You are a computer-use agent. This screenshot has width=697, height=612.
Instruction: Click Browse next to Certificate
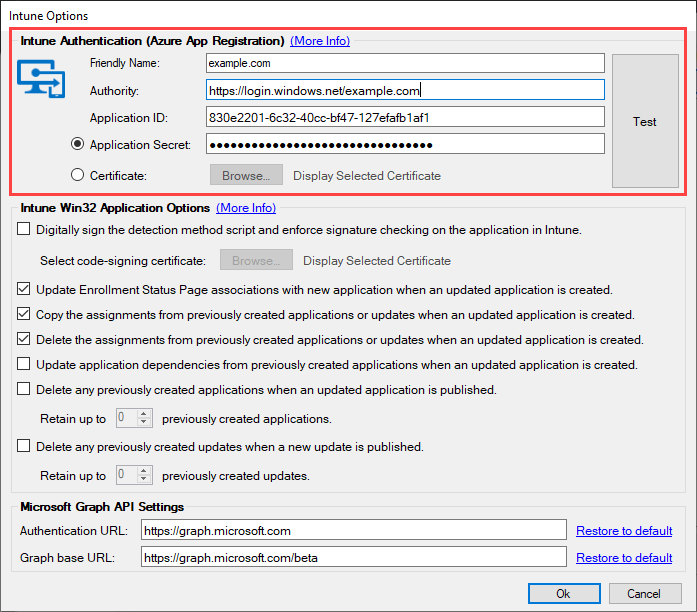[246, 175]
